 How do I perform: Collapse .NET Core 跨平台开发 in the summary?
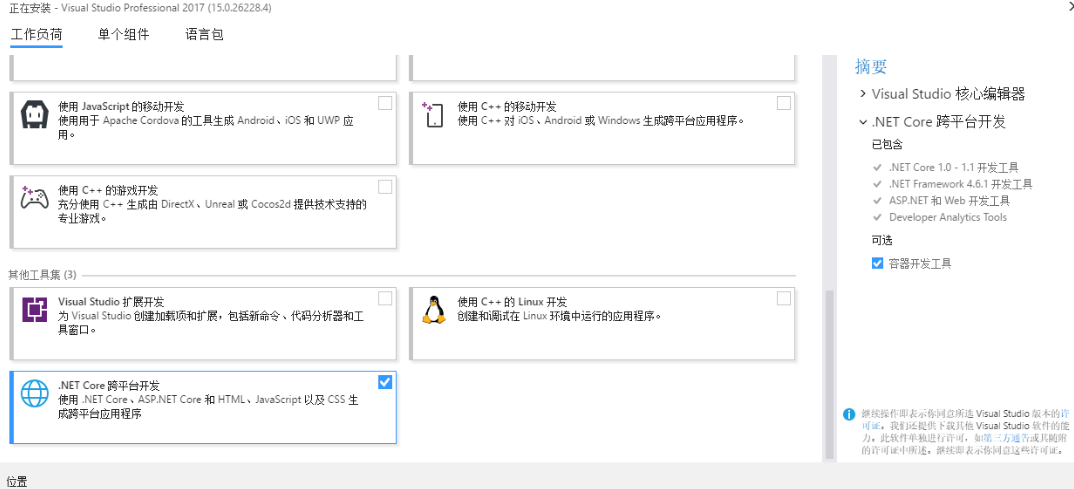click(862, 122)
